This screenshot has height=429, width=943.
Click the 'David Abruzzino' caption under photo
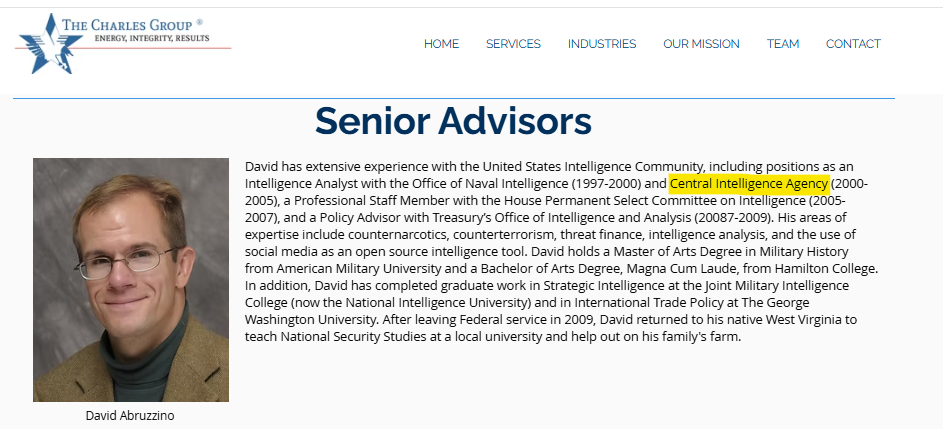click(131, 416)
